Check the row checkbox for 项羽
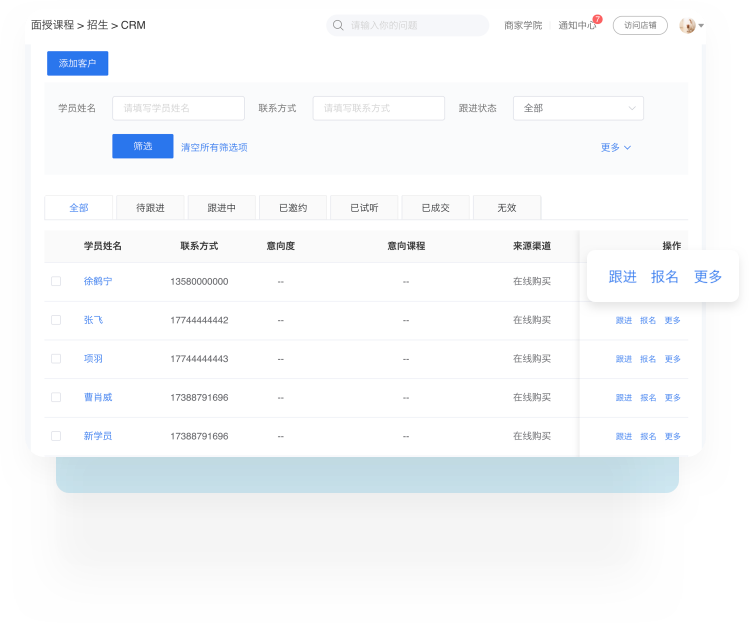Image resolution: width=749 pixels, height=624 pixels. (x=56, y=359)
